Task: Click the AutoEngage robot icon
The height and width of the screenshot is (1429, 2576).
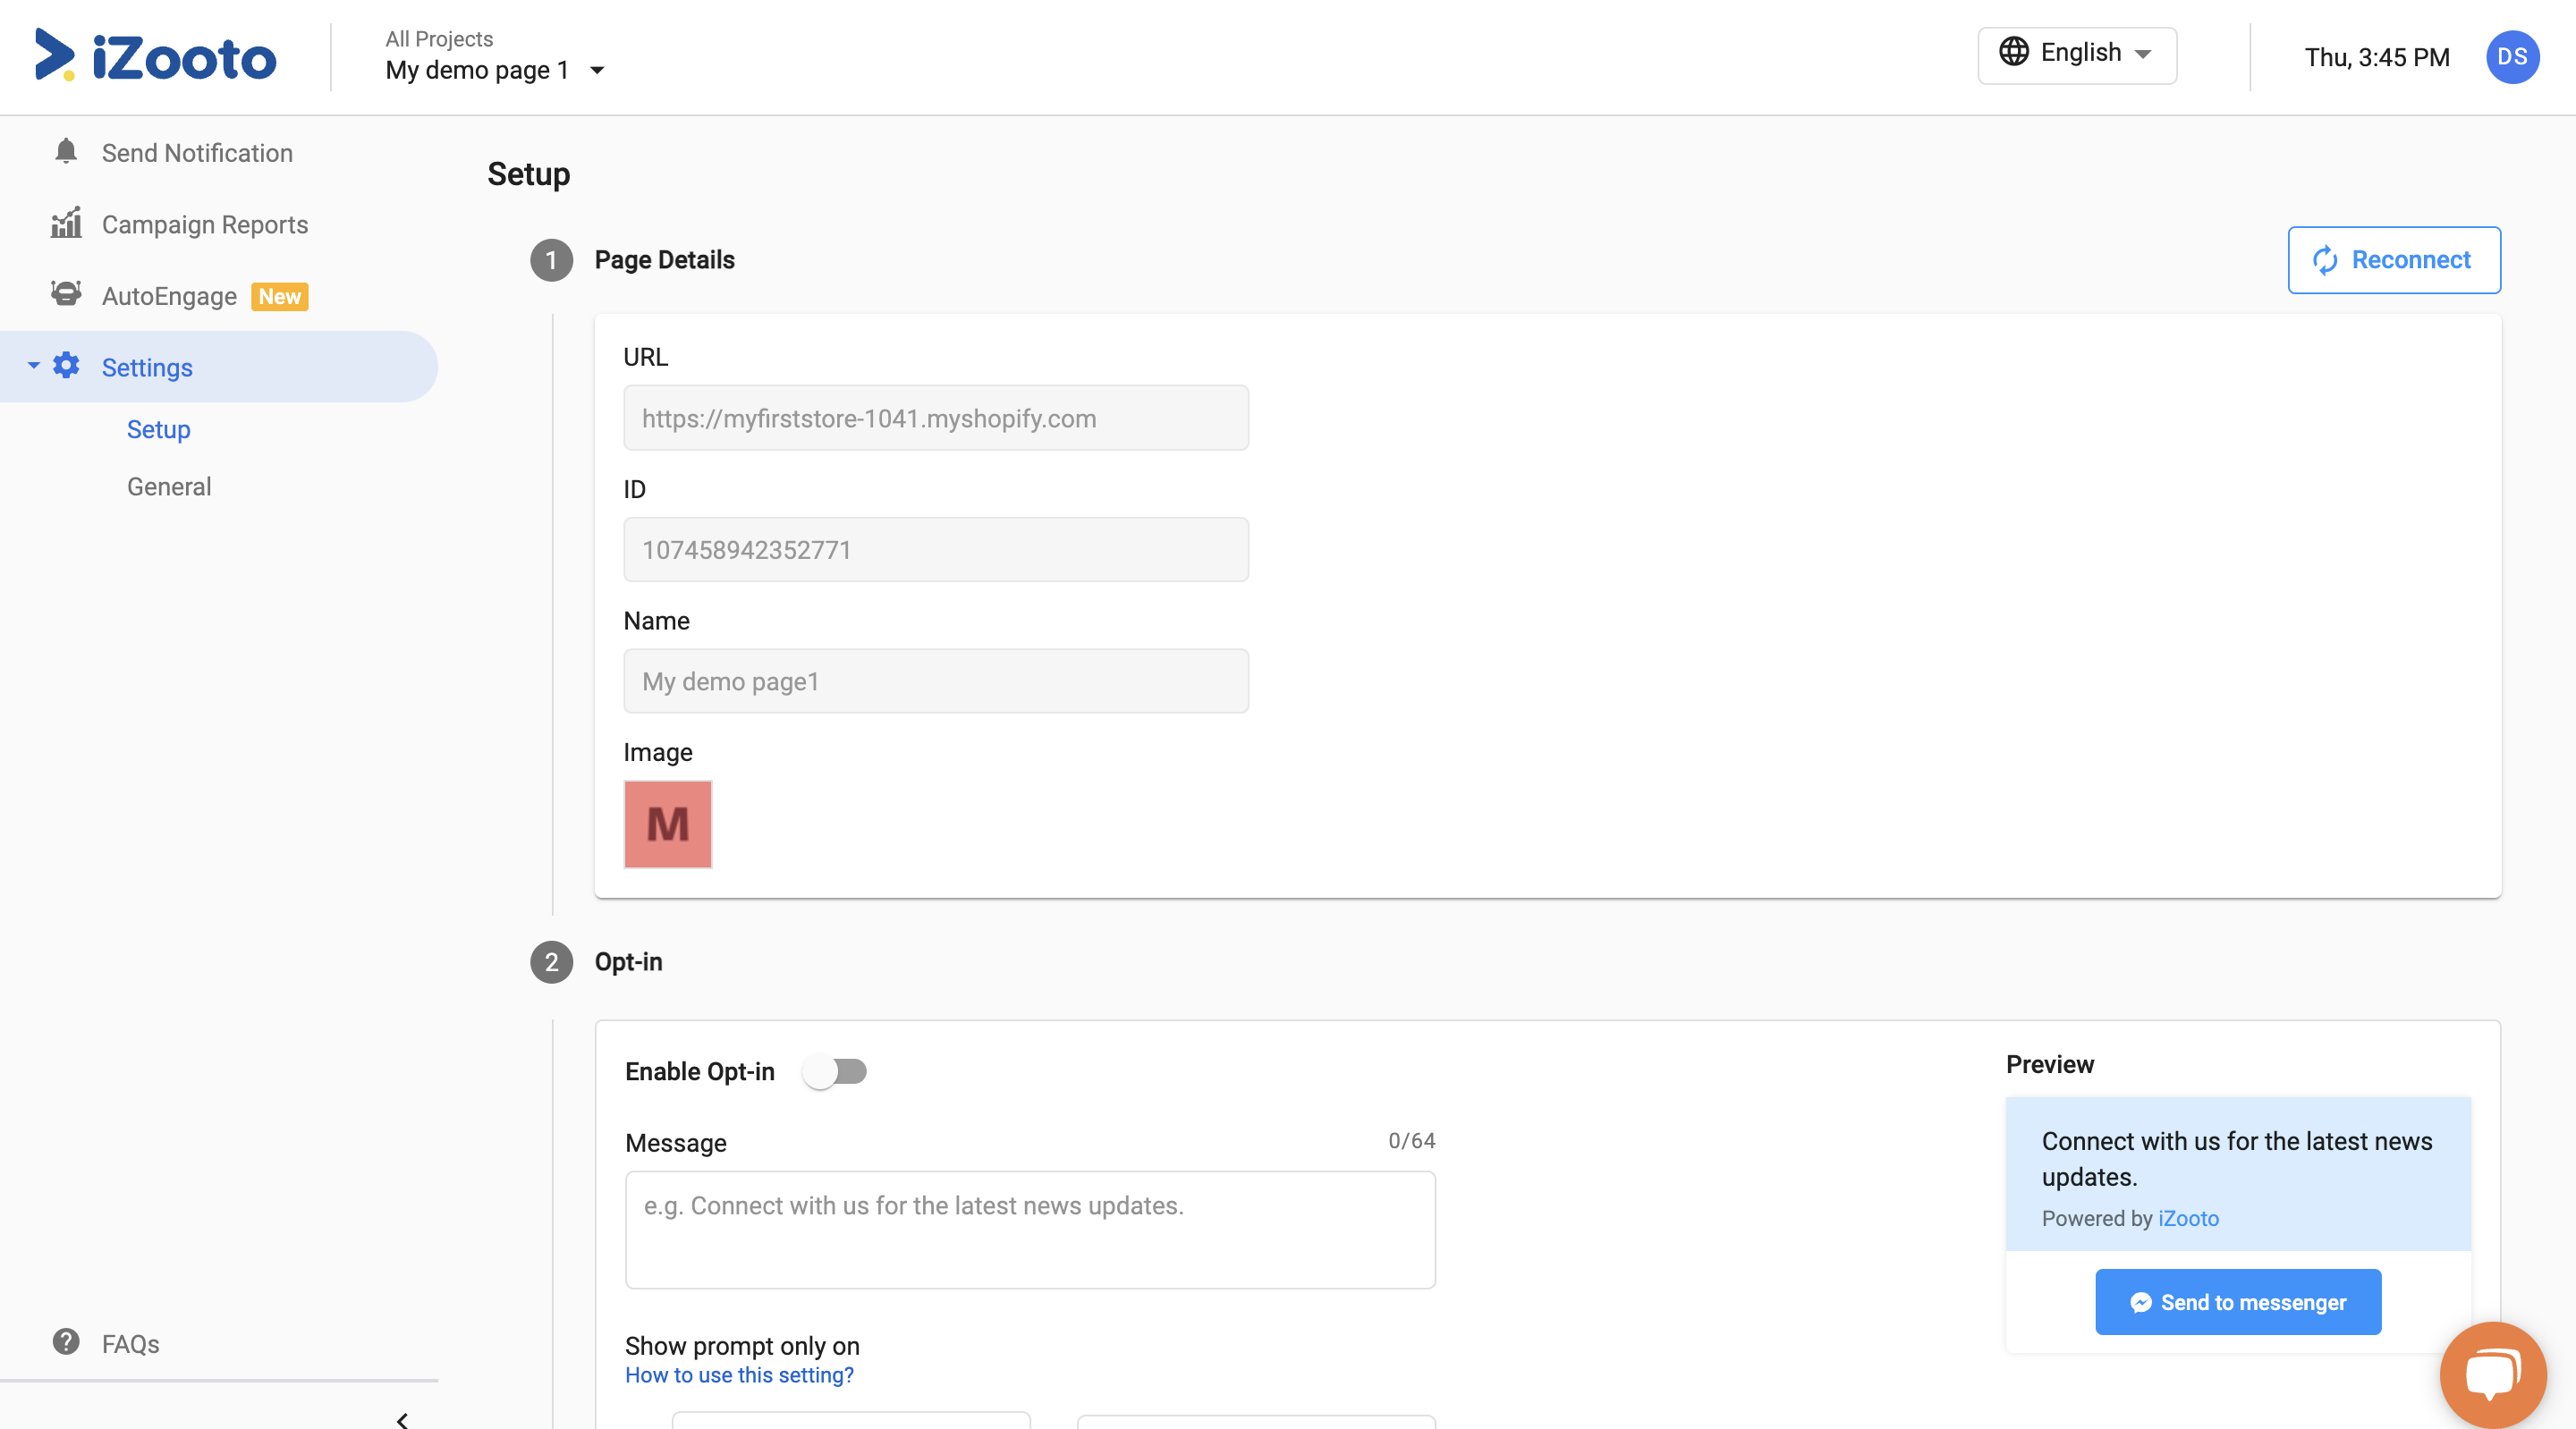Action: click(x=66, y=295)
